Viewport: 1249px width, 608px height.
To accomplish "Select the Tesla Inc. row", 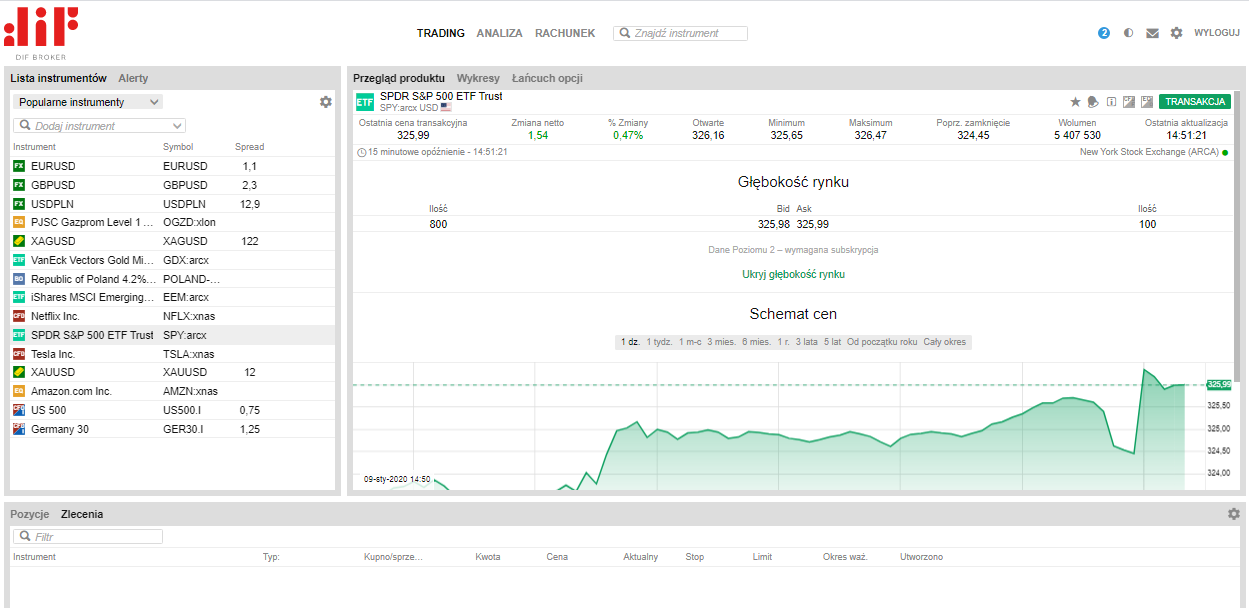I will (x=172, y=354).
